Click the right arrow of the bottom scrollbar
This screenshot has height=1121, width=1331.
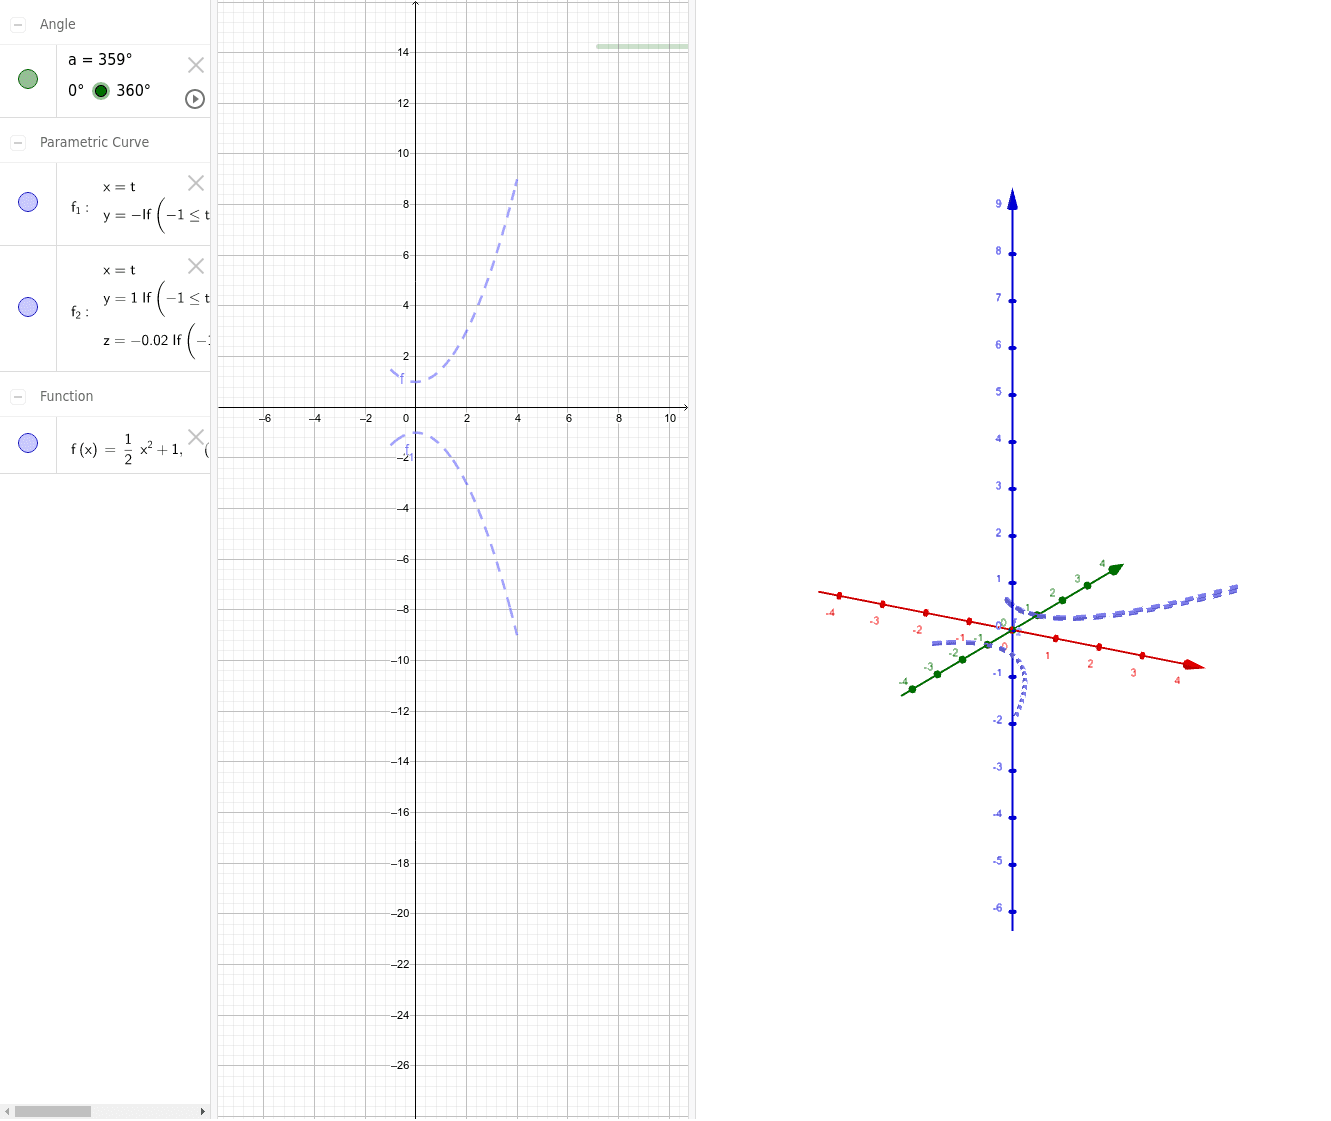203,1110
